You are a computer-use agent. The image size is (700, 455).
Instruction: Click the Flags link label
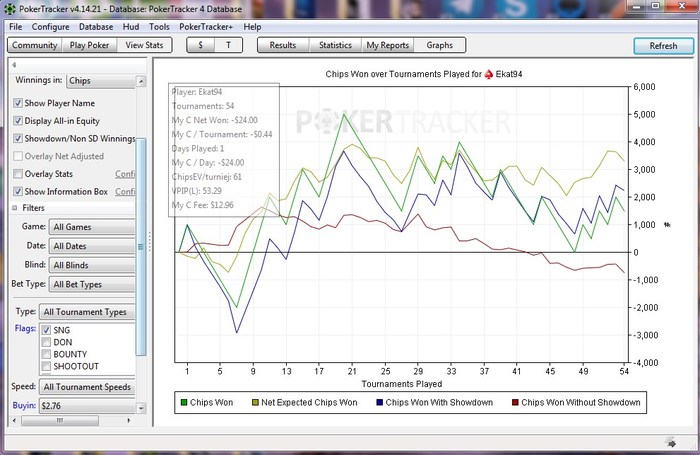click(x=25, y=328)
